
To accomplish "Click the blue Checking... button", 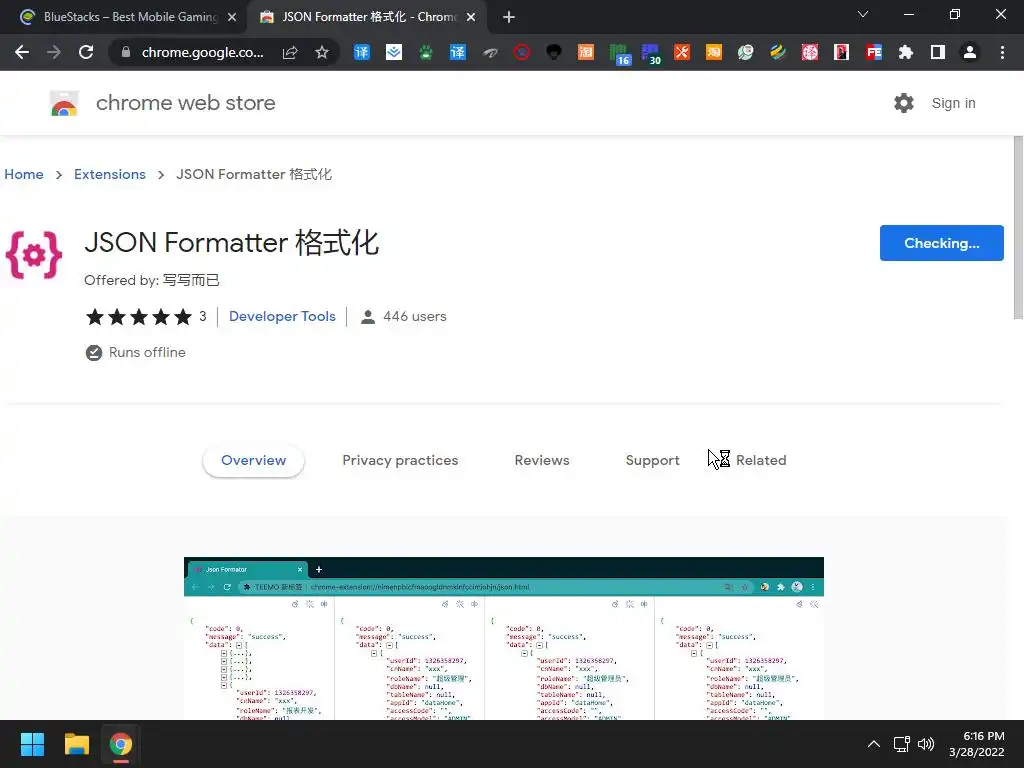I will (942, 243).
